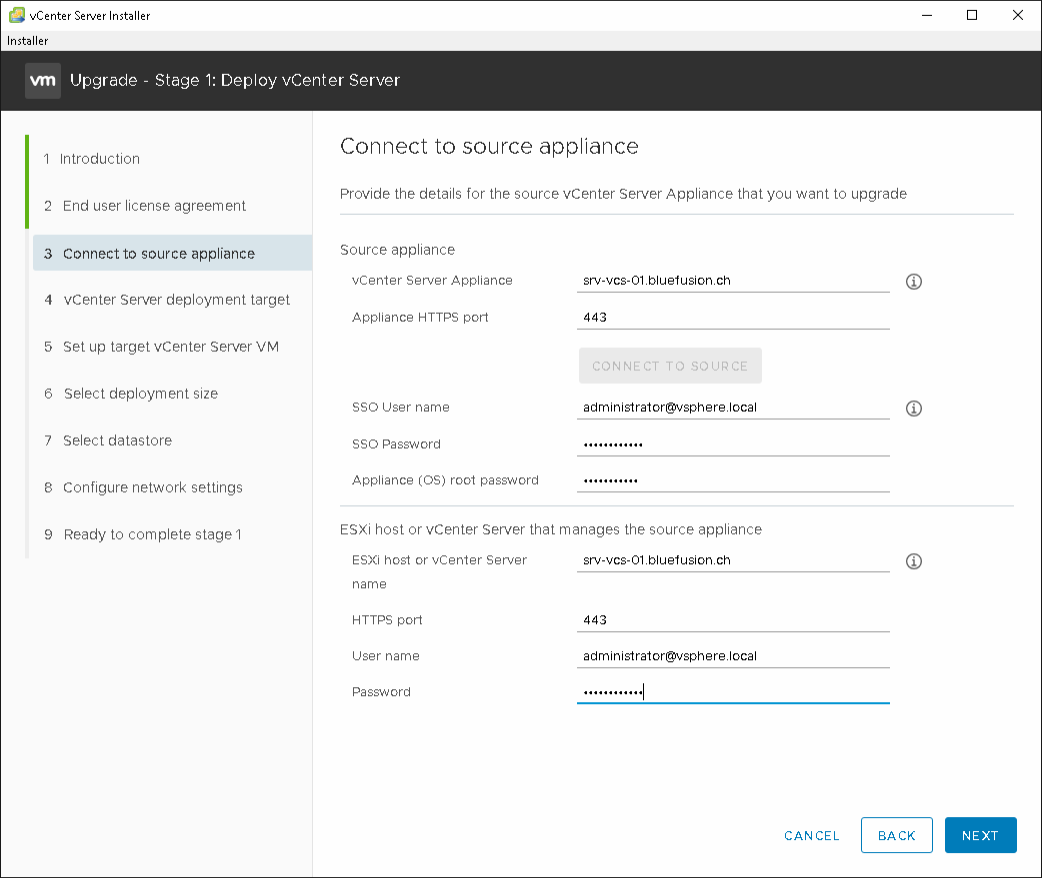Viewport: 1042px width, 878px height.
Task: Cancel the upgrade wizard
Action: point(812,836)
